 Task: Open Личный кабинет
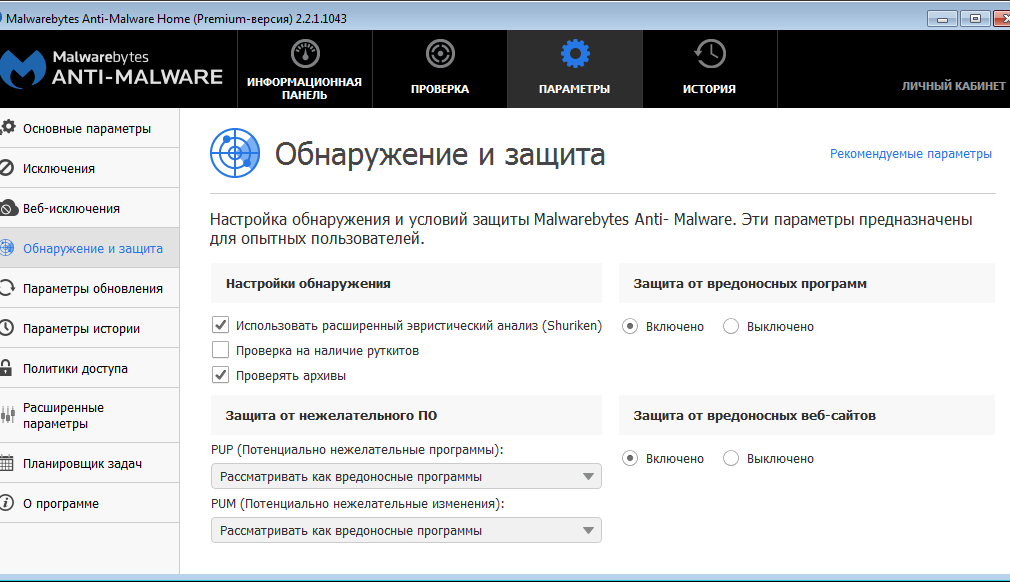[953, 86]
